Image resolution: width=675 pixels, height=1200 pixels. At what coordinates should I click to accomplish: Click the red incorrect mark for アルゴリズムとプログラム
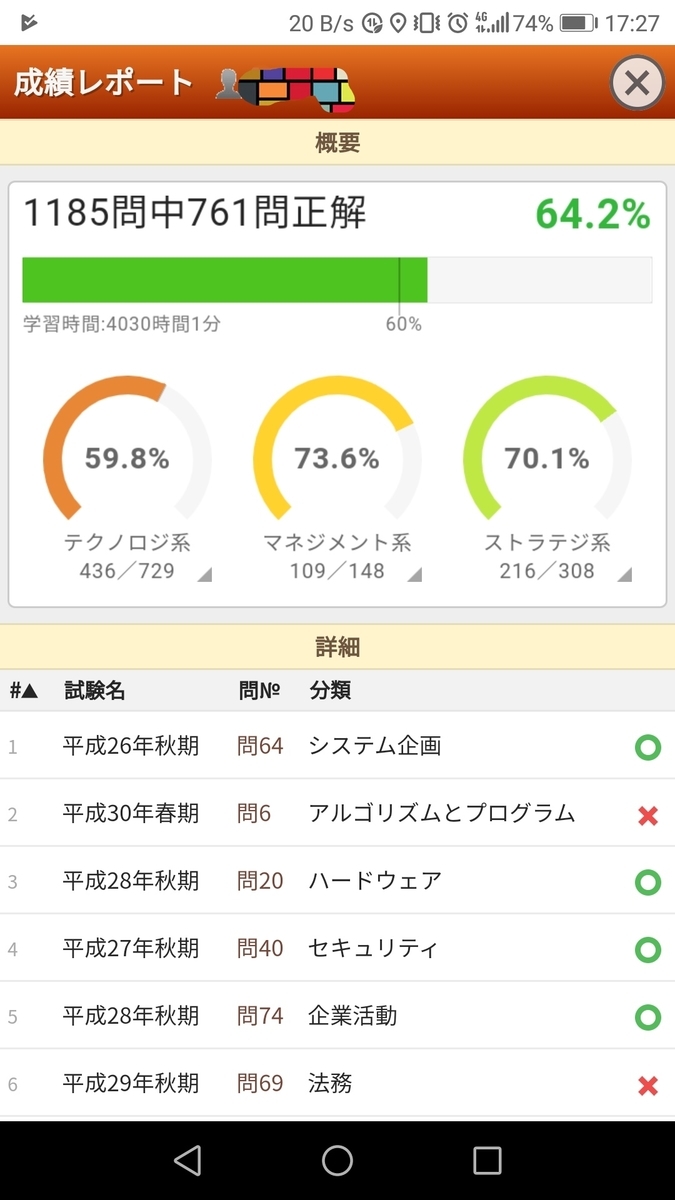click(648, 814)
